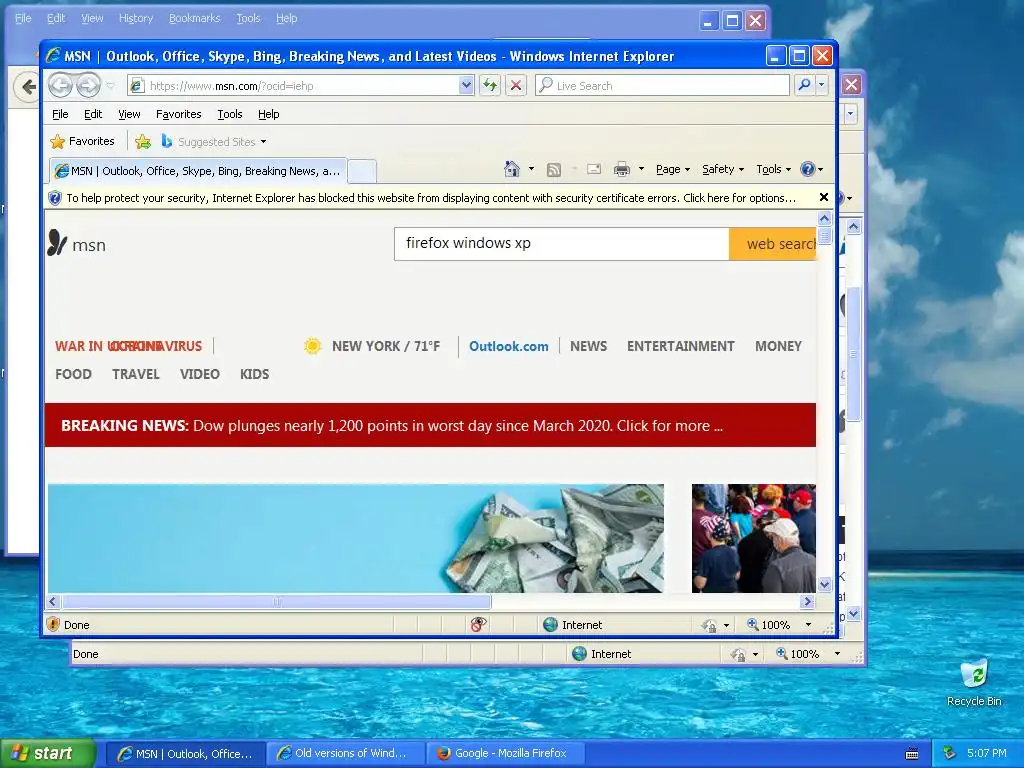This screenshot has height=768, width=1024.
Task: Open the NEWS section link
Action: click(x=588, y=346)
